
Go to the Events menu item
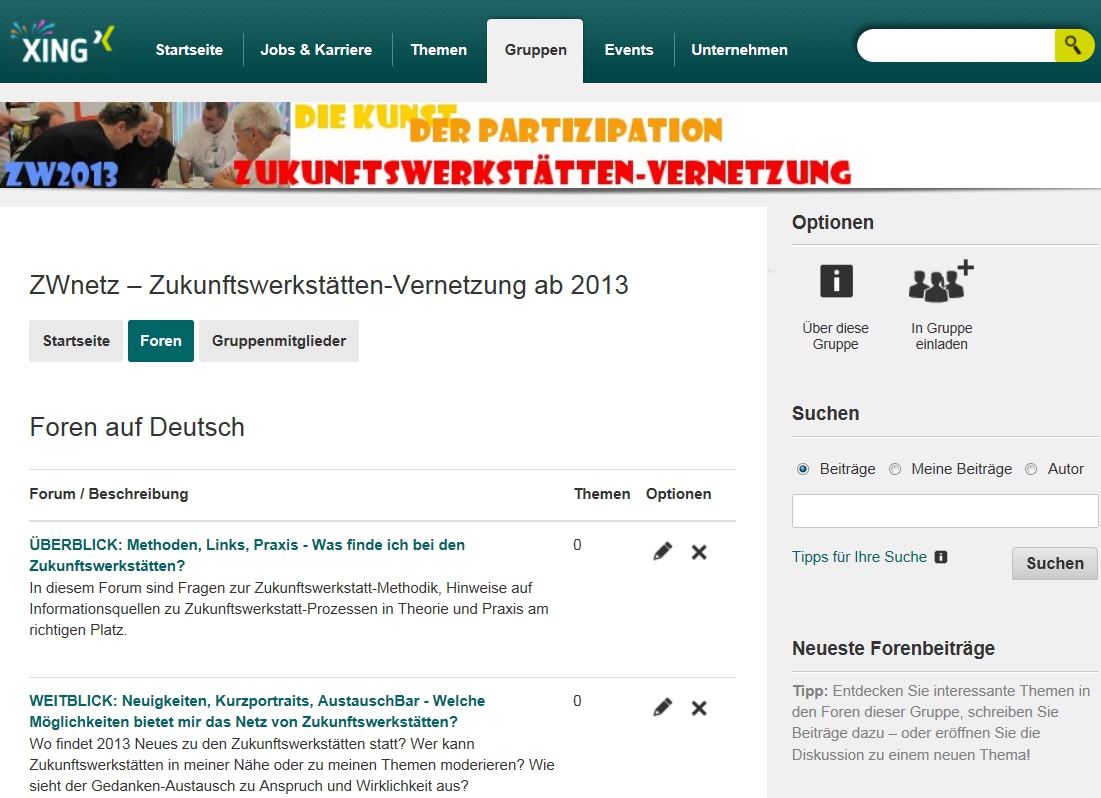629,50
